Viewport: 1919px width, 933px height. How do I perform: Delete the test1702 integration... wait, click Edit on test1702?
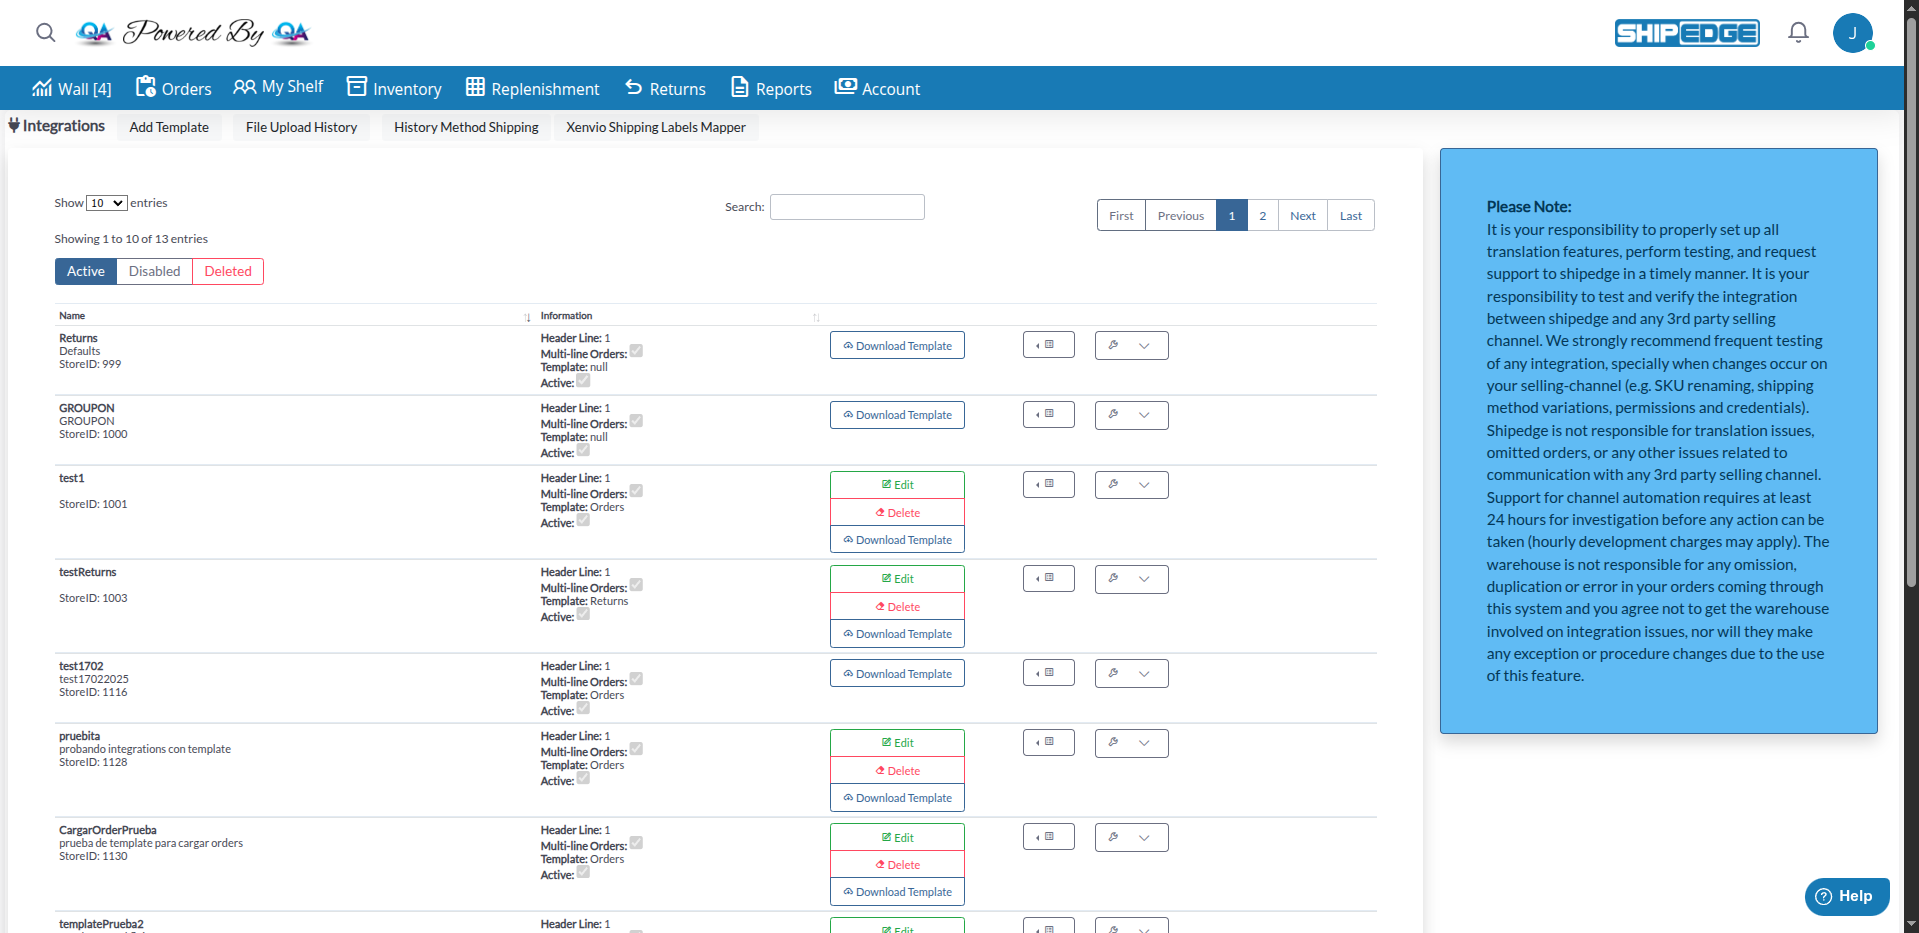pyautogui.click(x=896, y=673)
